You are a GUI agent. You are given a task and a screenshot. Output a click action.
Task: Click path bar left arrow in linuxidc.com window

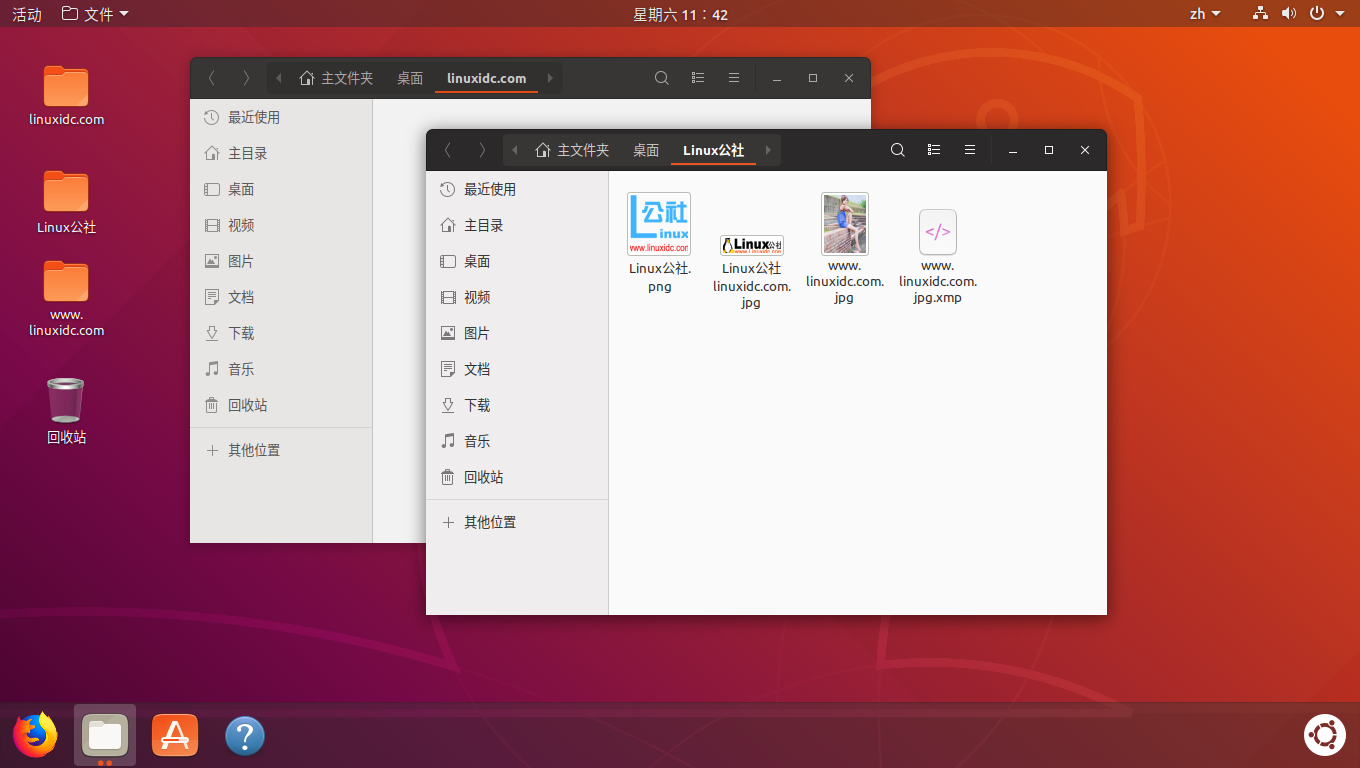(278, 78)
